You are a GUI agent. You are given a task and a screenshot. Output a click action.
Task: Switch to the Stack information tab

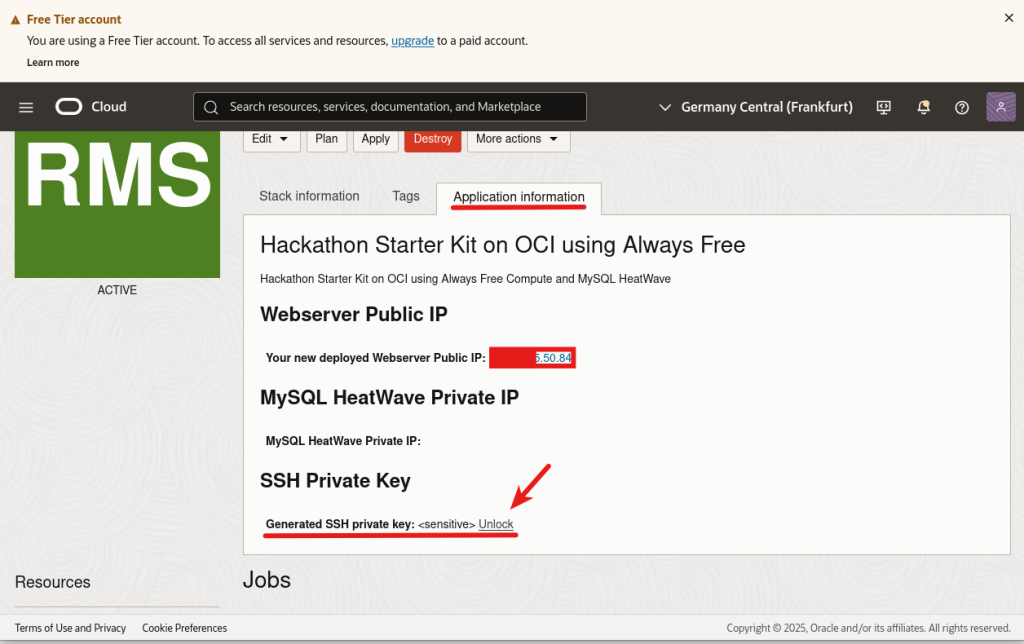coord(309,196)
